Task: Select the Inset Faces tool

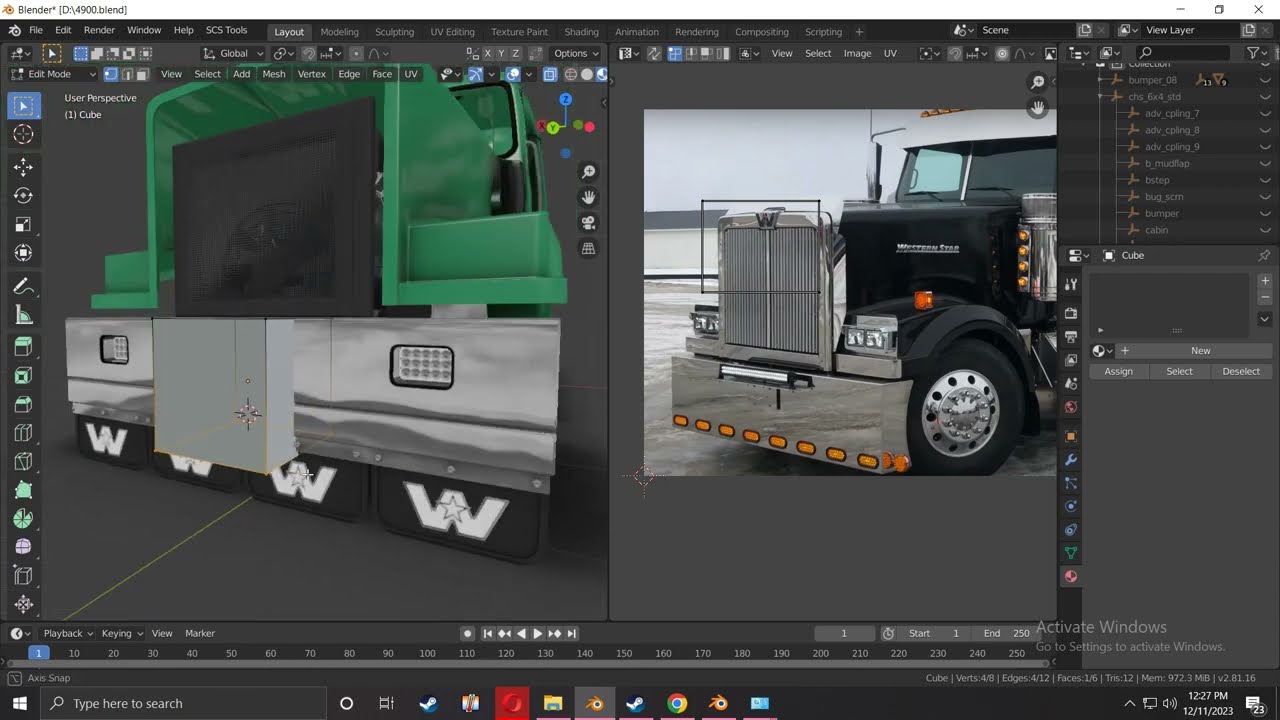Action: click(x=24, y=376)
